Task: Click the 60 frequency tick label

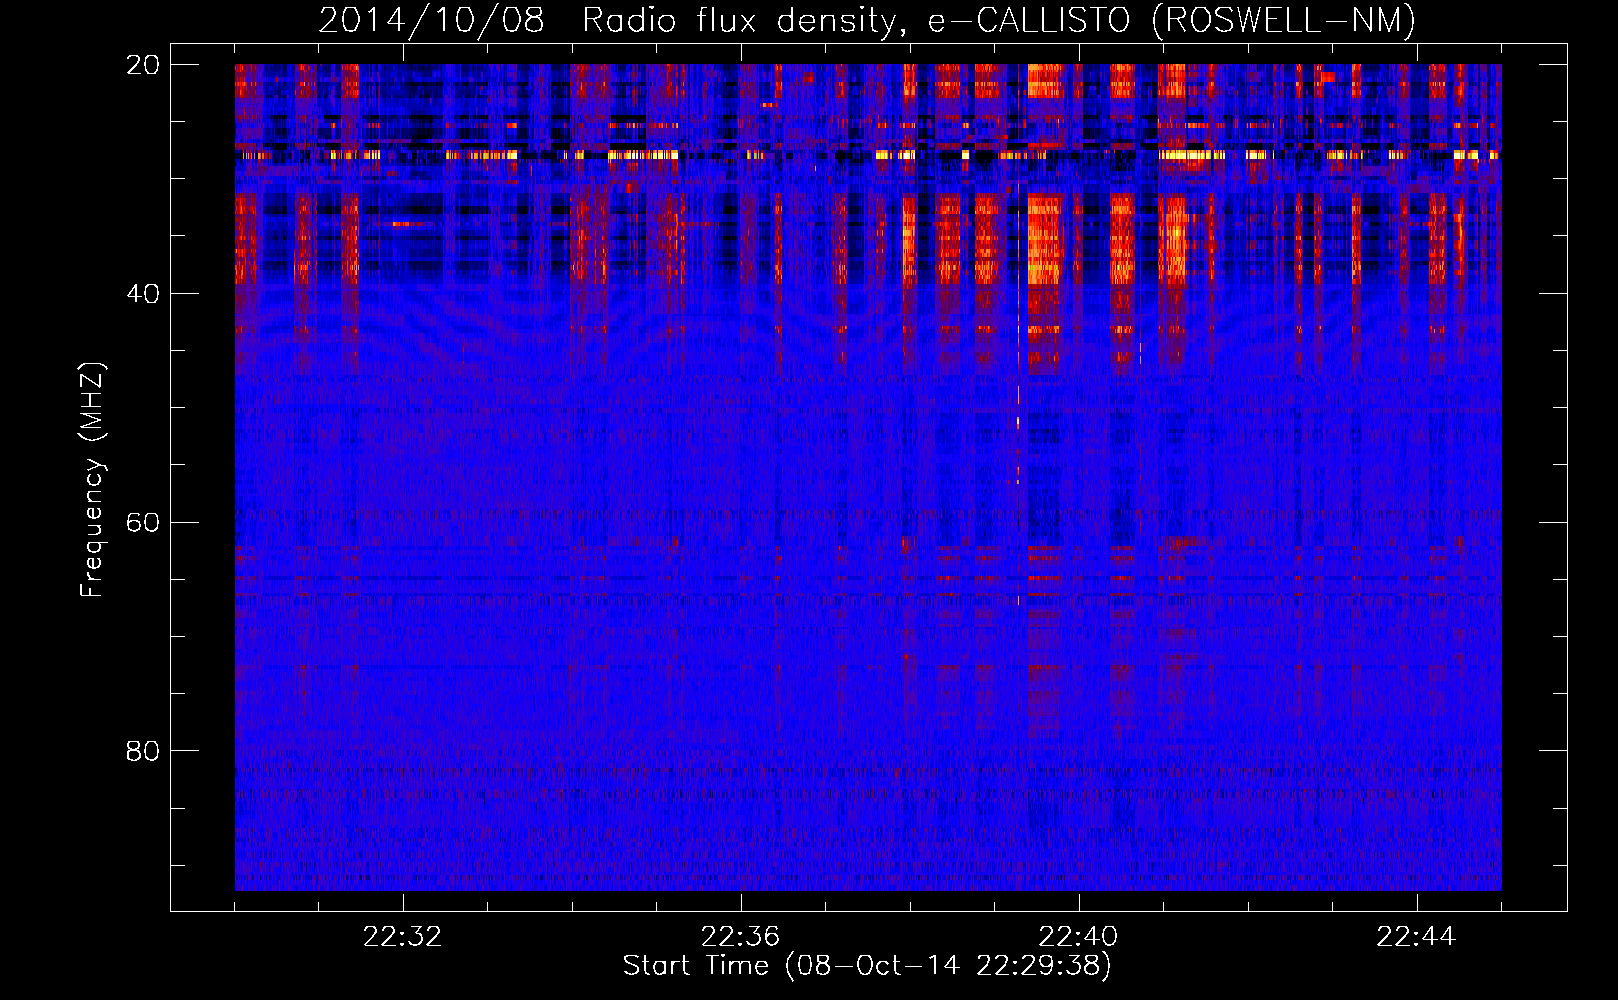Action: (143, 523)
